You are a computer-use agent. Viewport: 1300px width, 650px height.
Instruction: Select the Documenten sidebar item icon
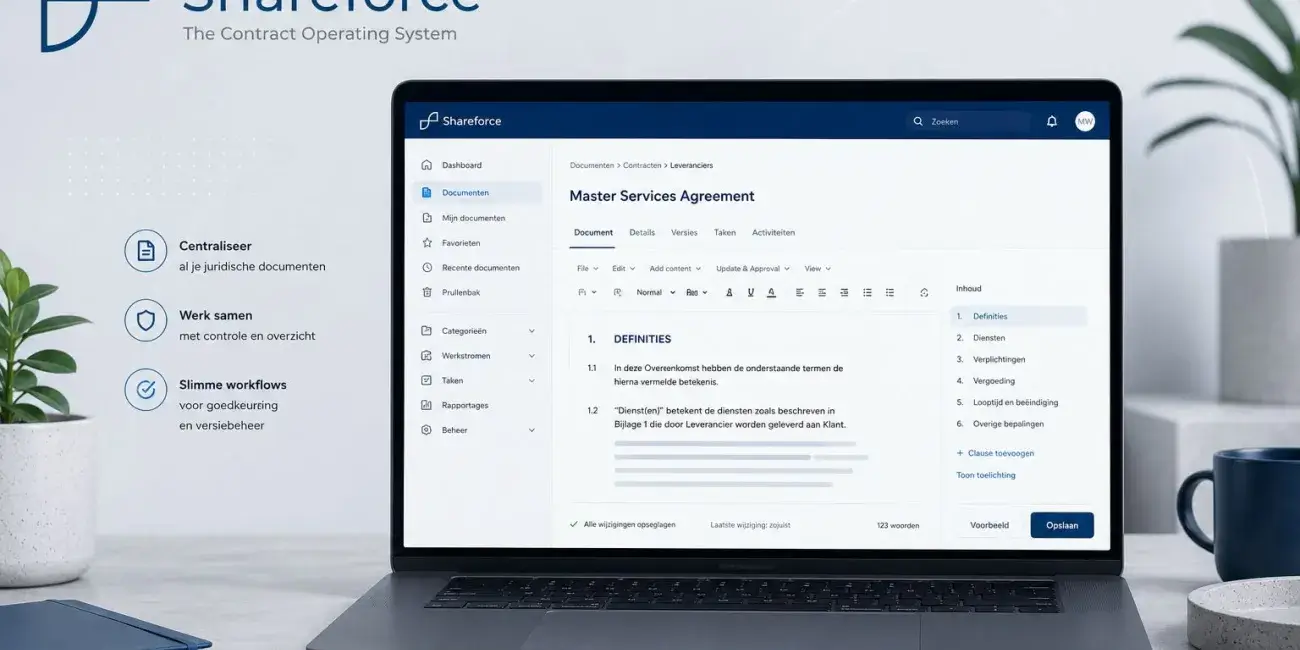click(x=427, y=193)
